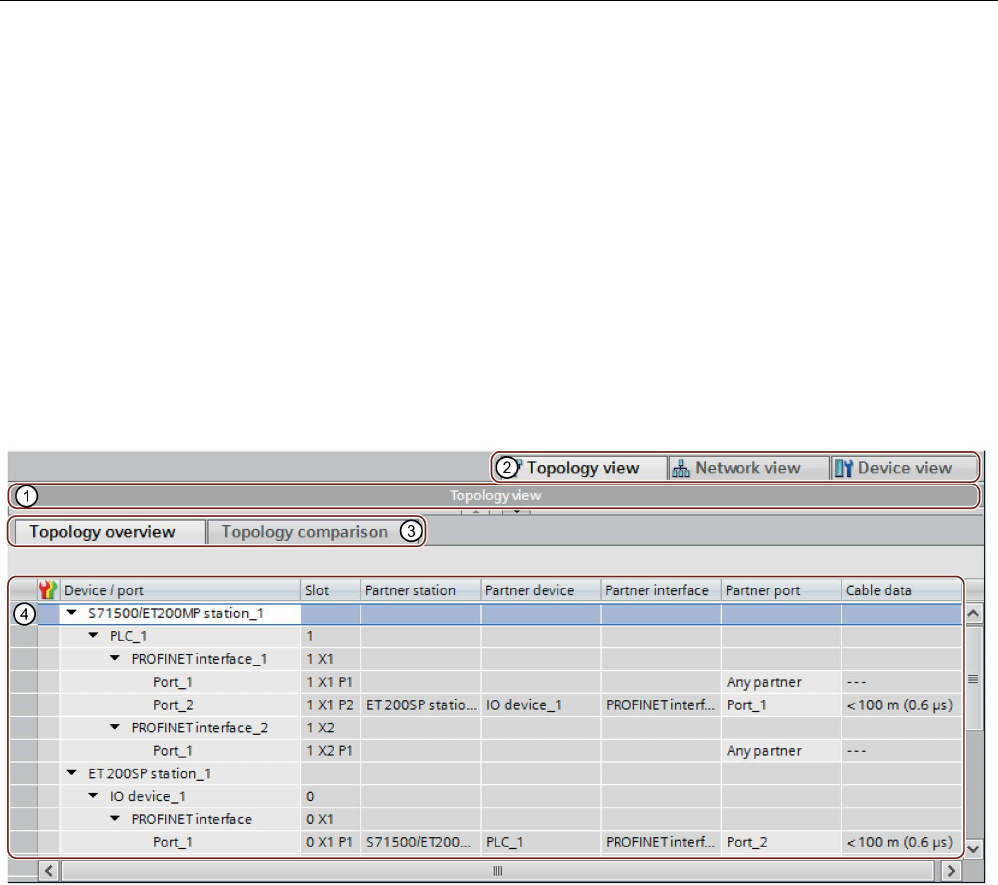998x885 pixels.
Task: Collapse the IO device_1 node
Action: point(94,796)
